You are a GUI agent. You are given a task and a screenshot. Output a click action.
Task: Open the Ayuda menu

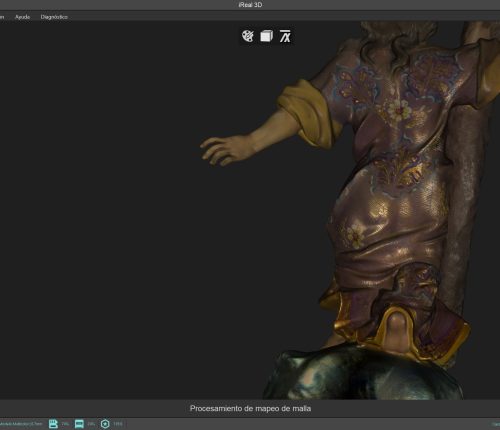pyautogui.click(x=23, y=17)
